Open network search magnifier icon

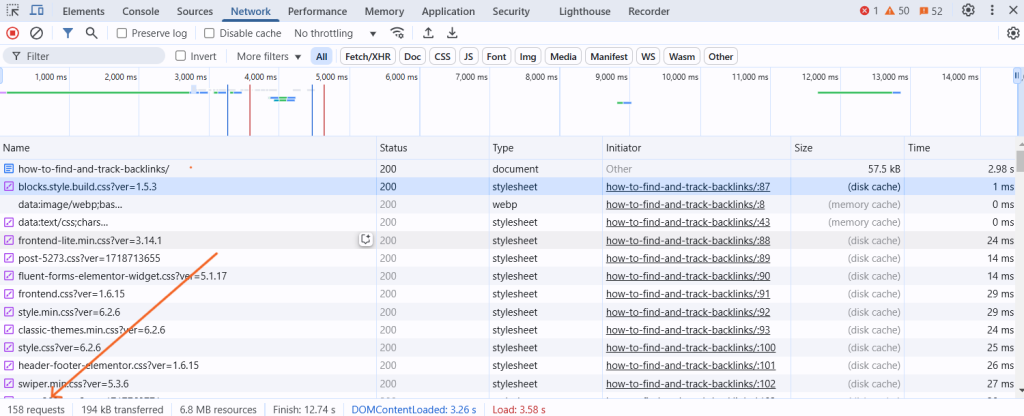91,33
